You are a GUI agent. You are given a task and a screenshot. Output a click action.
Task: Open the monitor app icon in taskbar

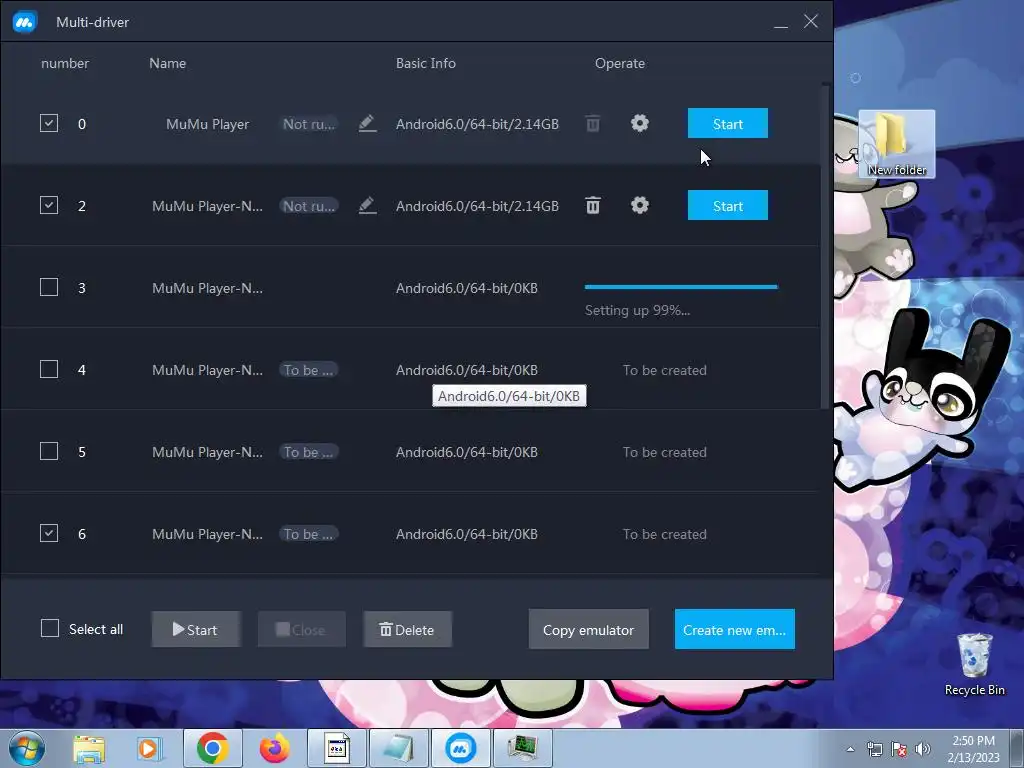pos(523,748)
